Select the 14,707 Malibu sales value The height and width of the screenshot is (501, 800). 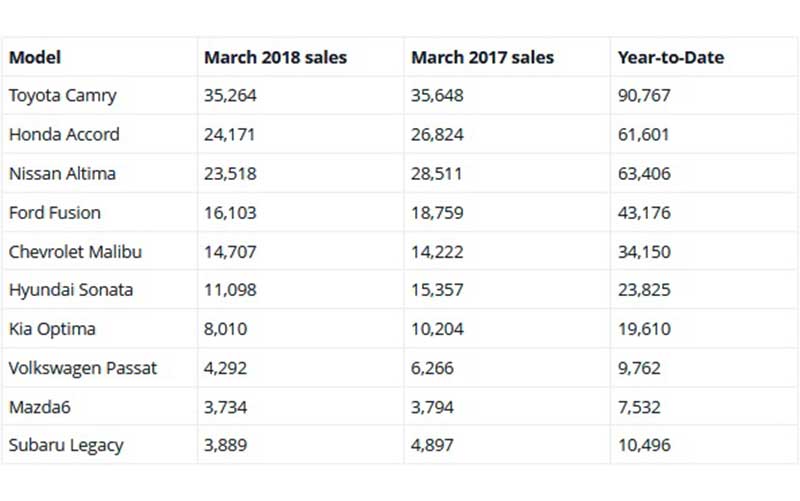(230, 252)
